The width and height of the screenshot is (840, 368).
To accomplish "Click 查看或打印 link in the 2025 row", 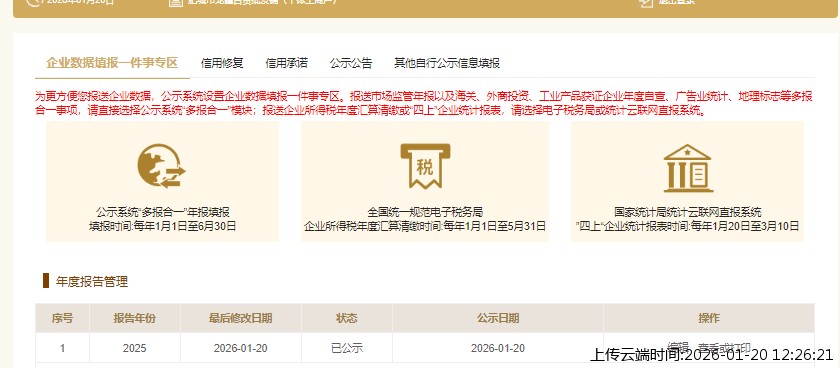I will tap(724, 347).
